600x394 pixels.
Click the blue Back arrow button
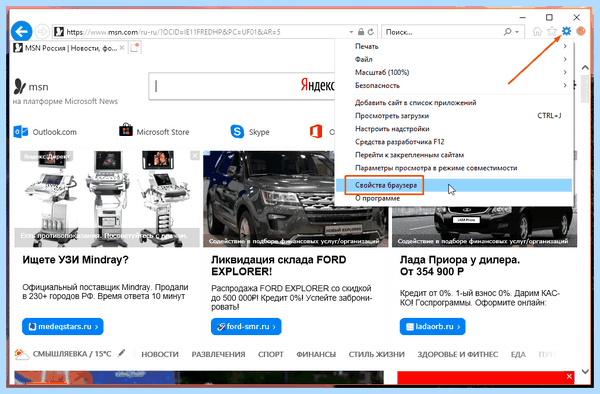tap(21, 31)
